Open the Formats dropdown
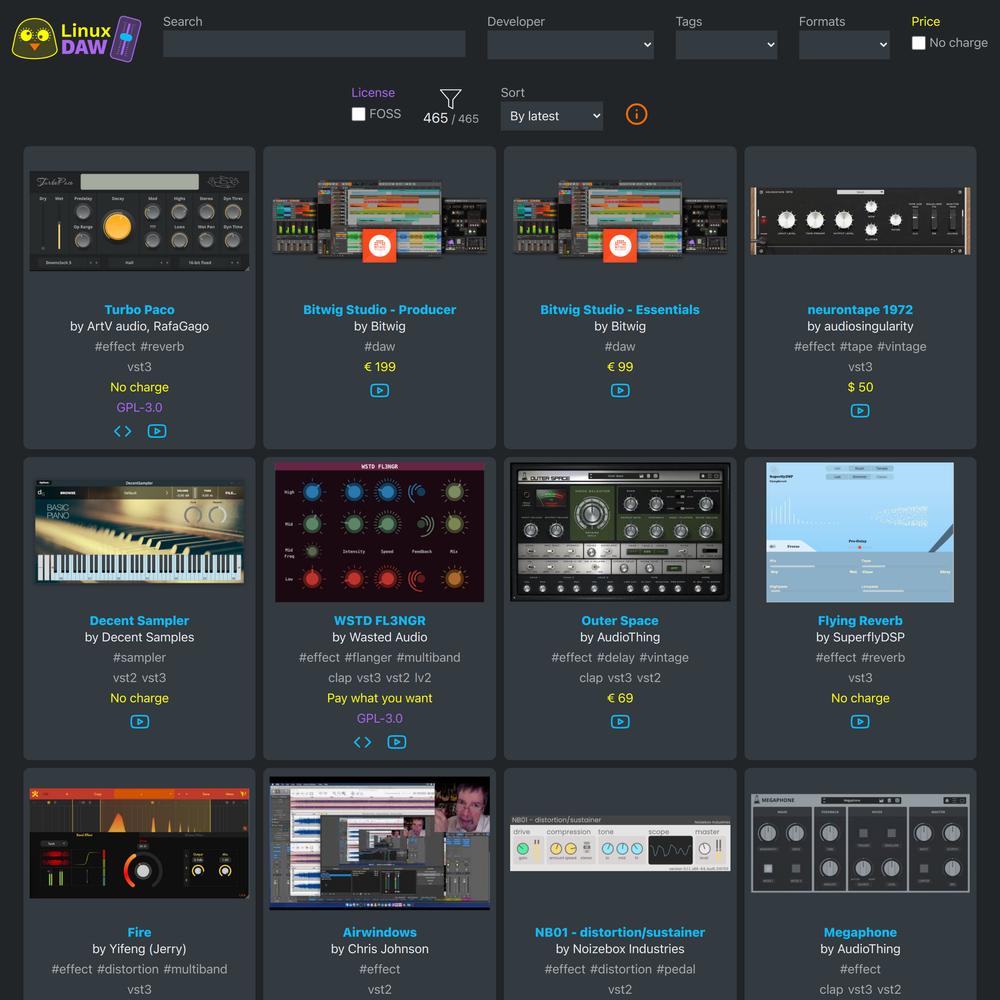This screenshot has width=1000, height=1000. pos(844,45)
